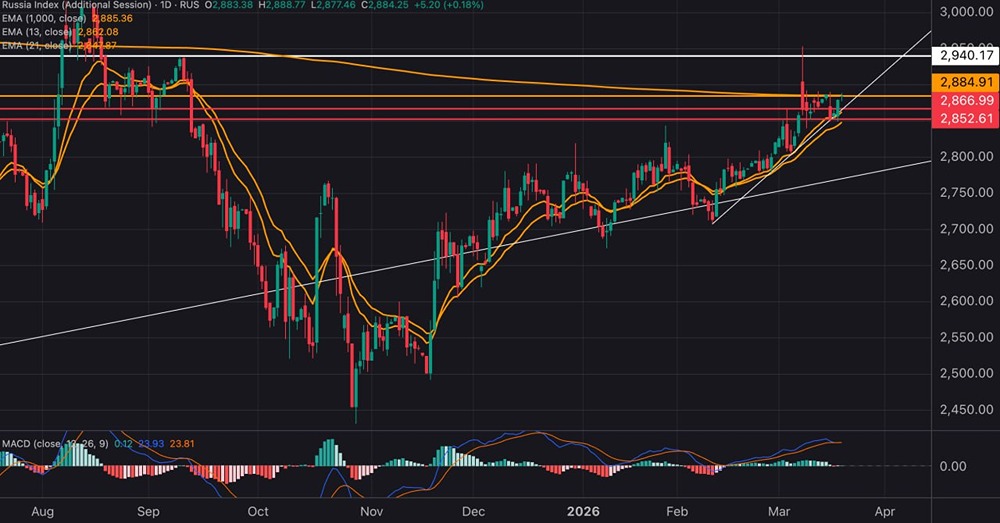Image resolution: width=1000 pixels, height=523 pixels.
Task: Click "Nov" on the time axis
Action: point(371,512)
